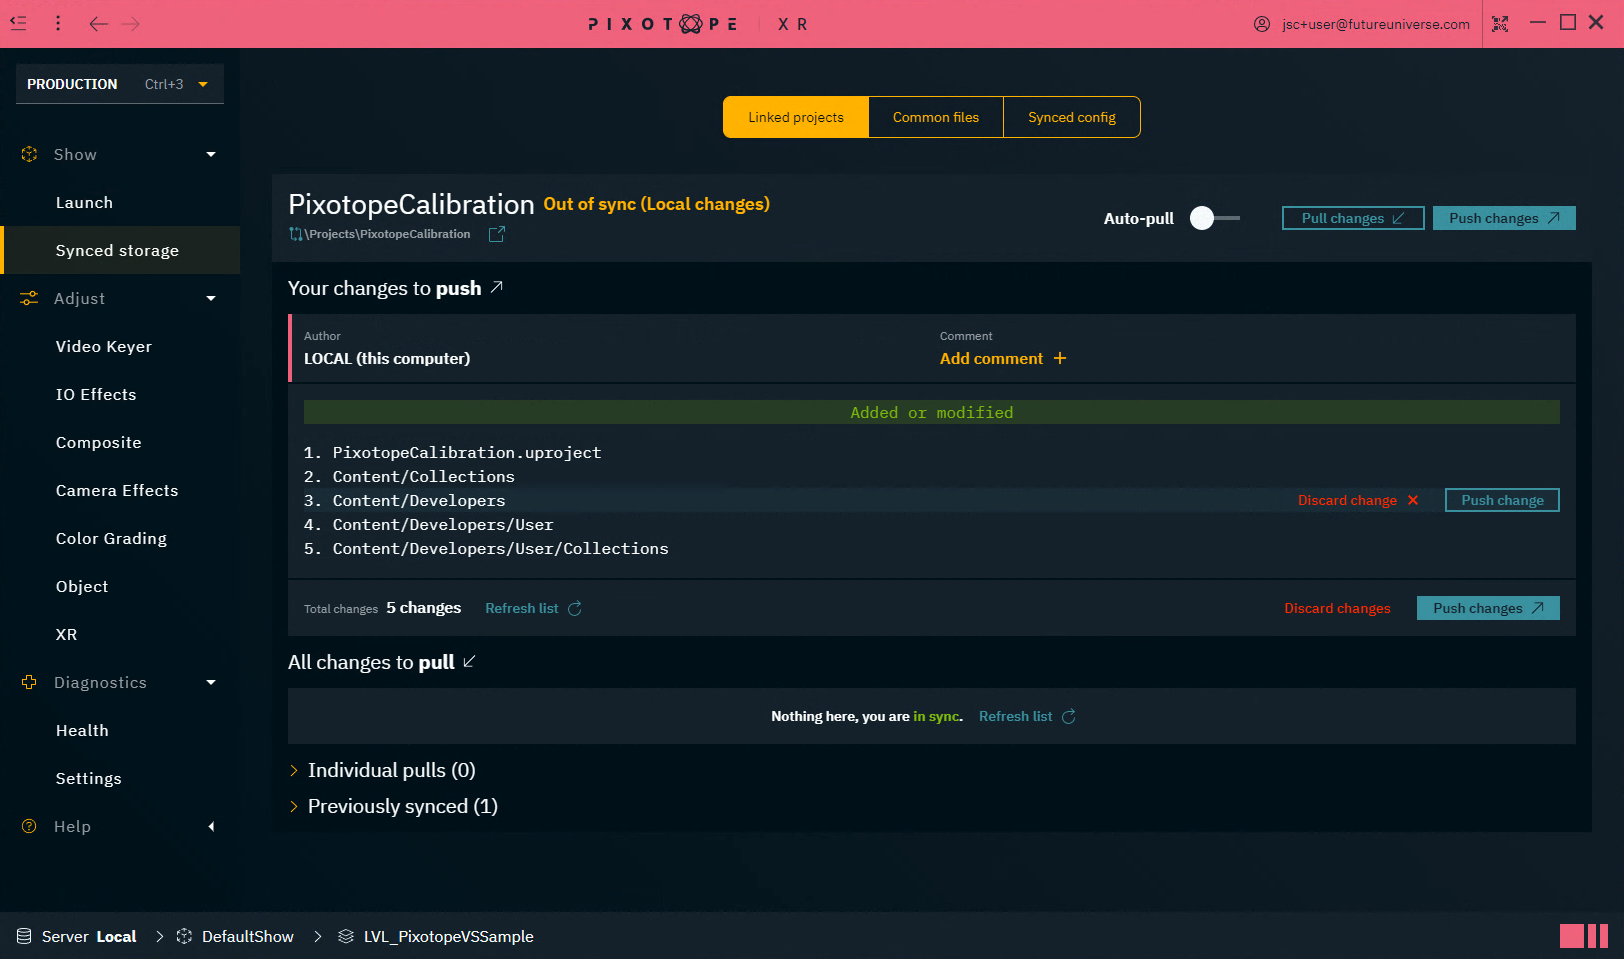The image size is (1624, 959).
Task: Open Launch in the sidebar
Action: point(120,202)
